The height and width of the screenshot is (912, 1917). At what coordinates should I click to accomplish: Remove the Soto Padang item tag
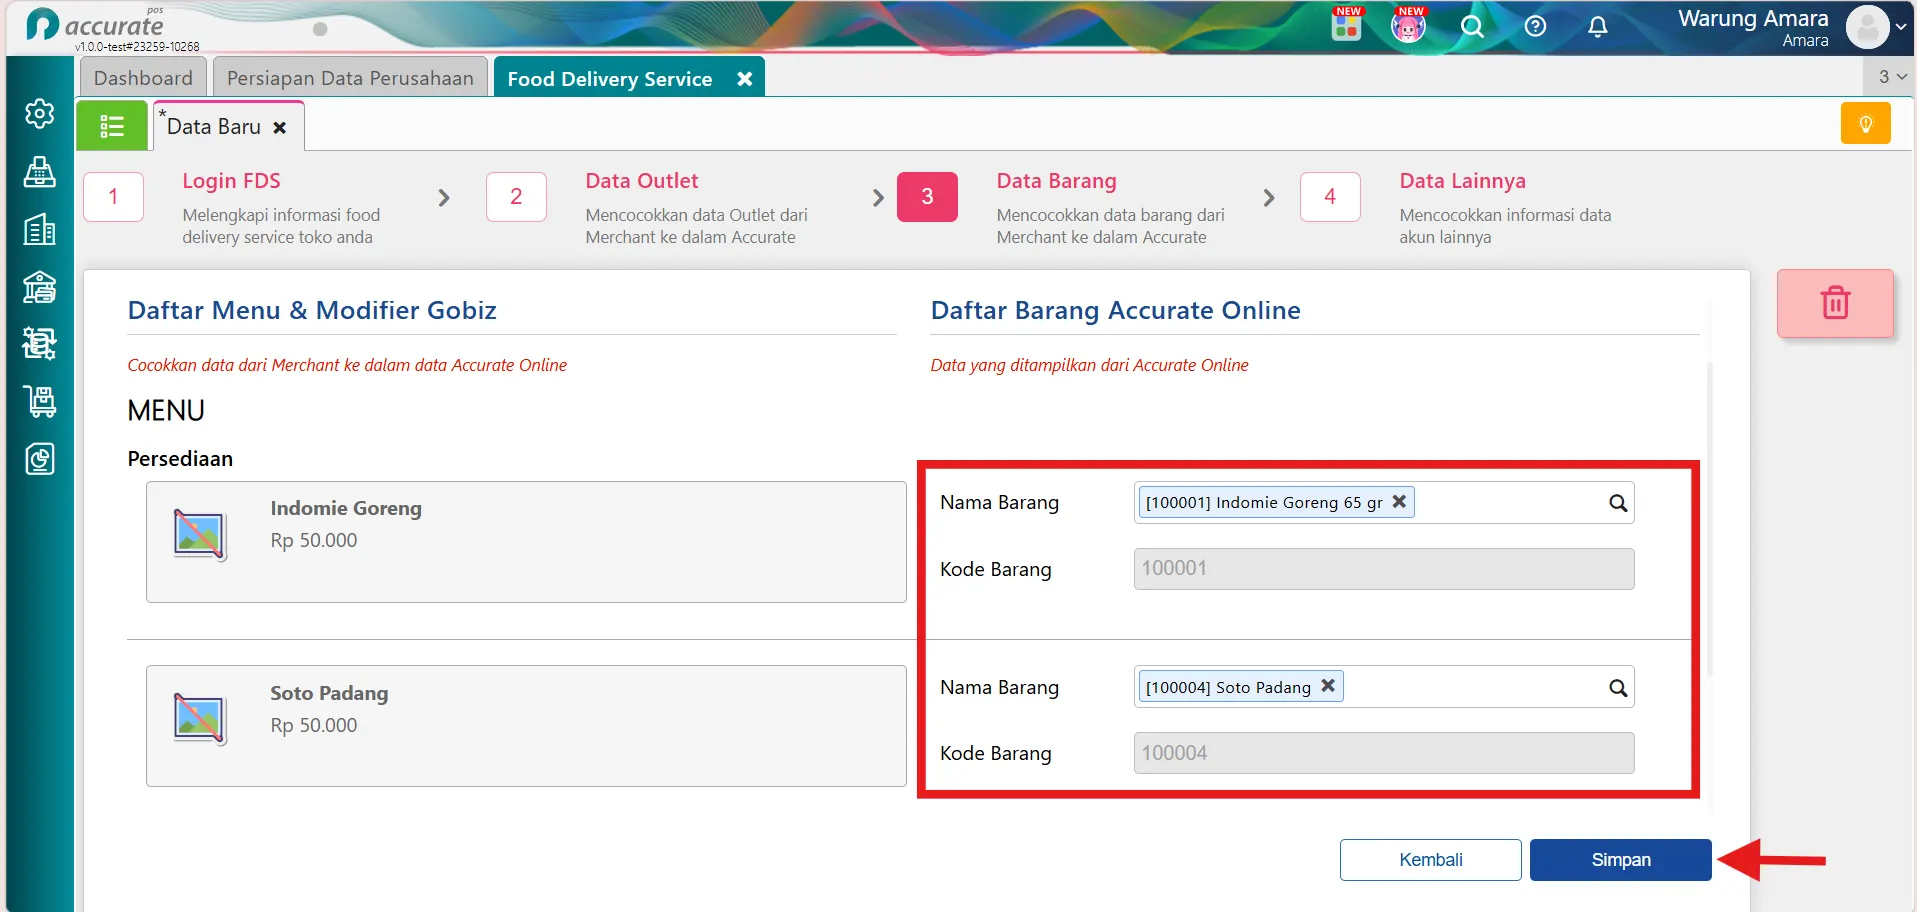pyautogui.click(x=1328, y=686)
